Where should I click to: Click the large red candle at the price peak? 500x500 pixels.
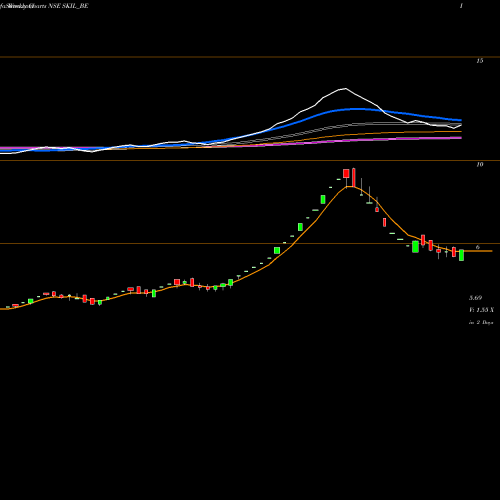tap(346, 174)
